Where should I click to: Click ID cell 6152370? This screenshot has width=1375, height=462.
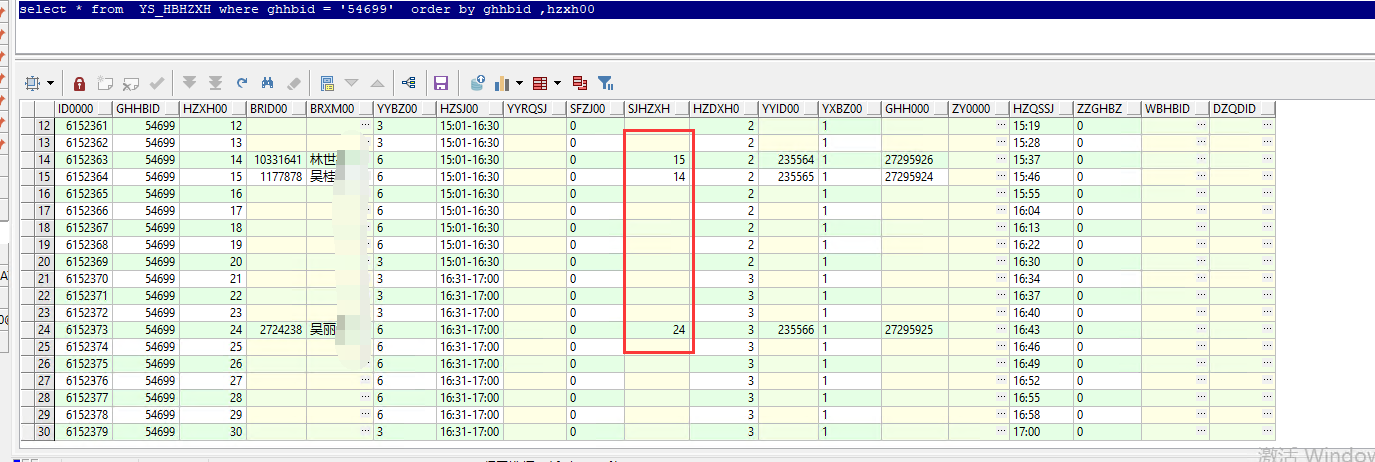pyautogui.click(x=83, y=279)
